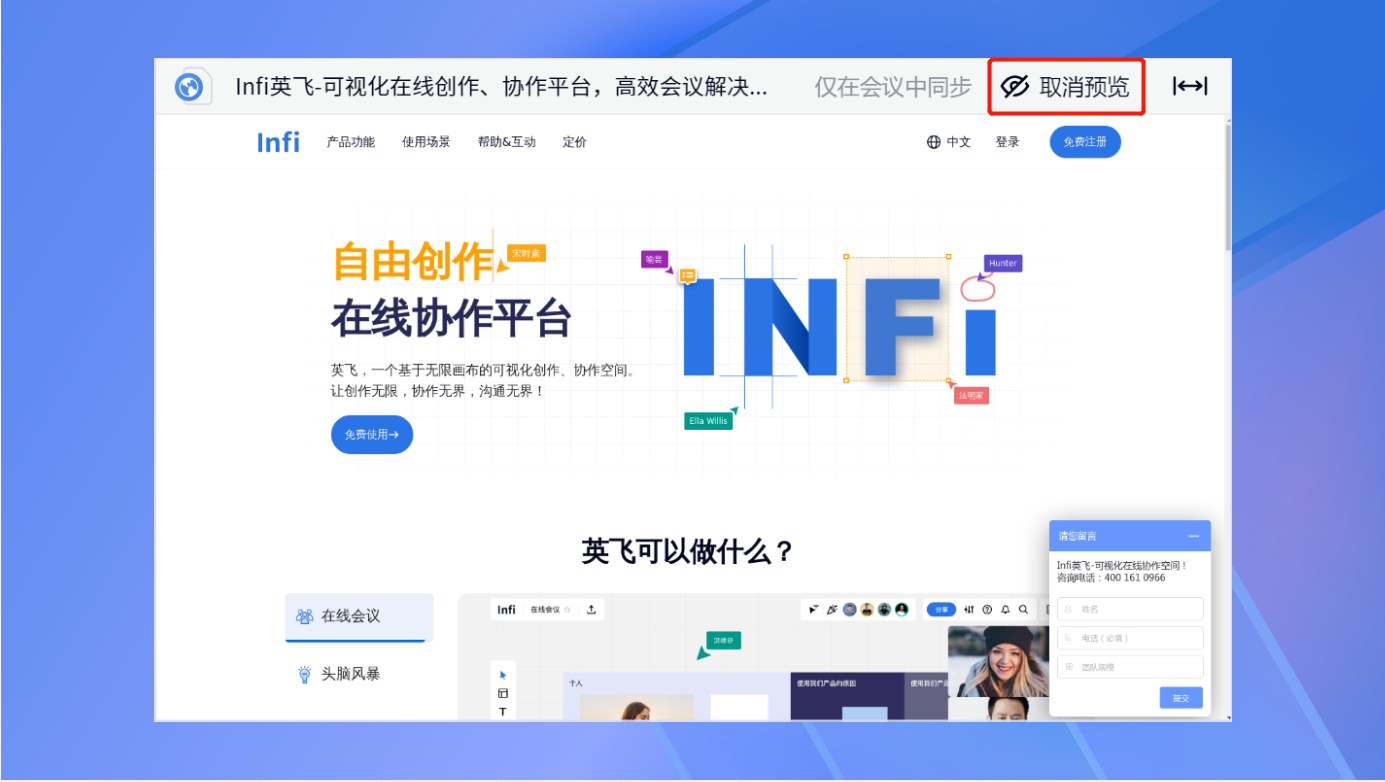The image size is (1385, 782).
Task: Minimize the 请您留言 chat widget
Action: click(1193, 537)
